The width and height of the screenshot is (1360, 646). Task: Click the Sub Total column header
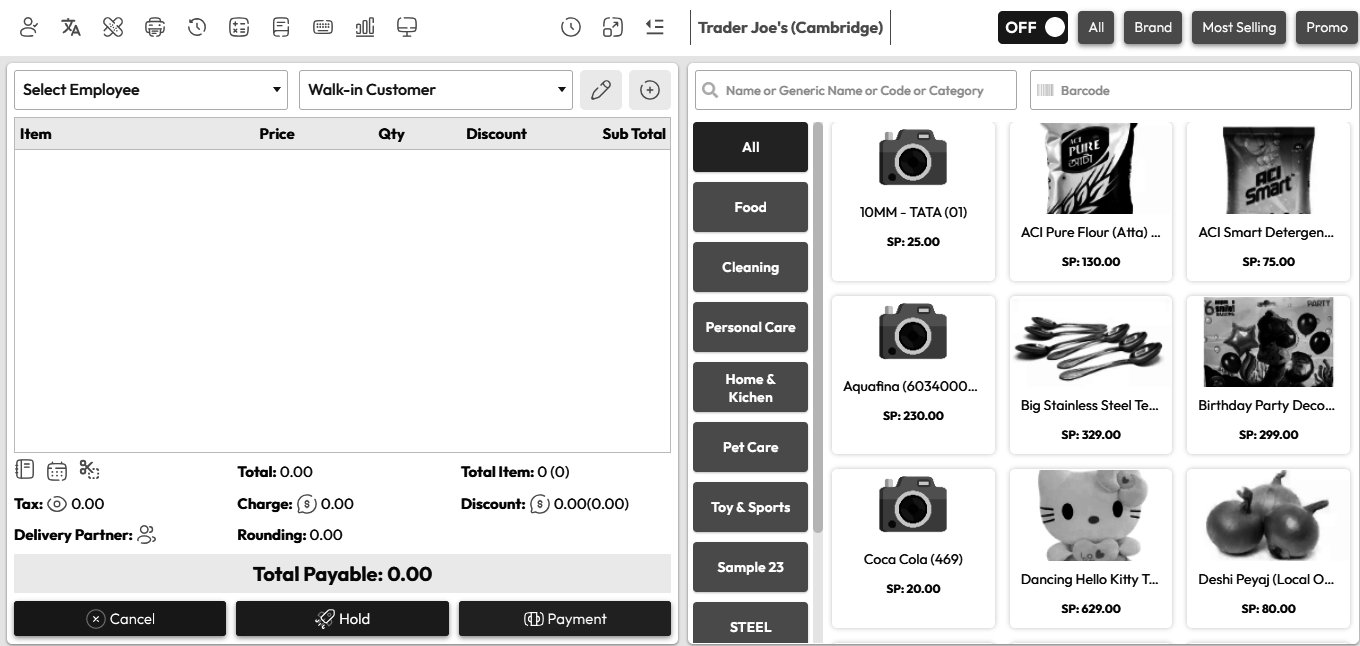coord(634,134)
